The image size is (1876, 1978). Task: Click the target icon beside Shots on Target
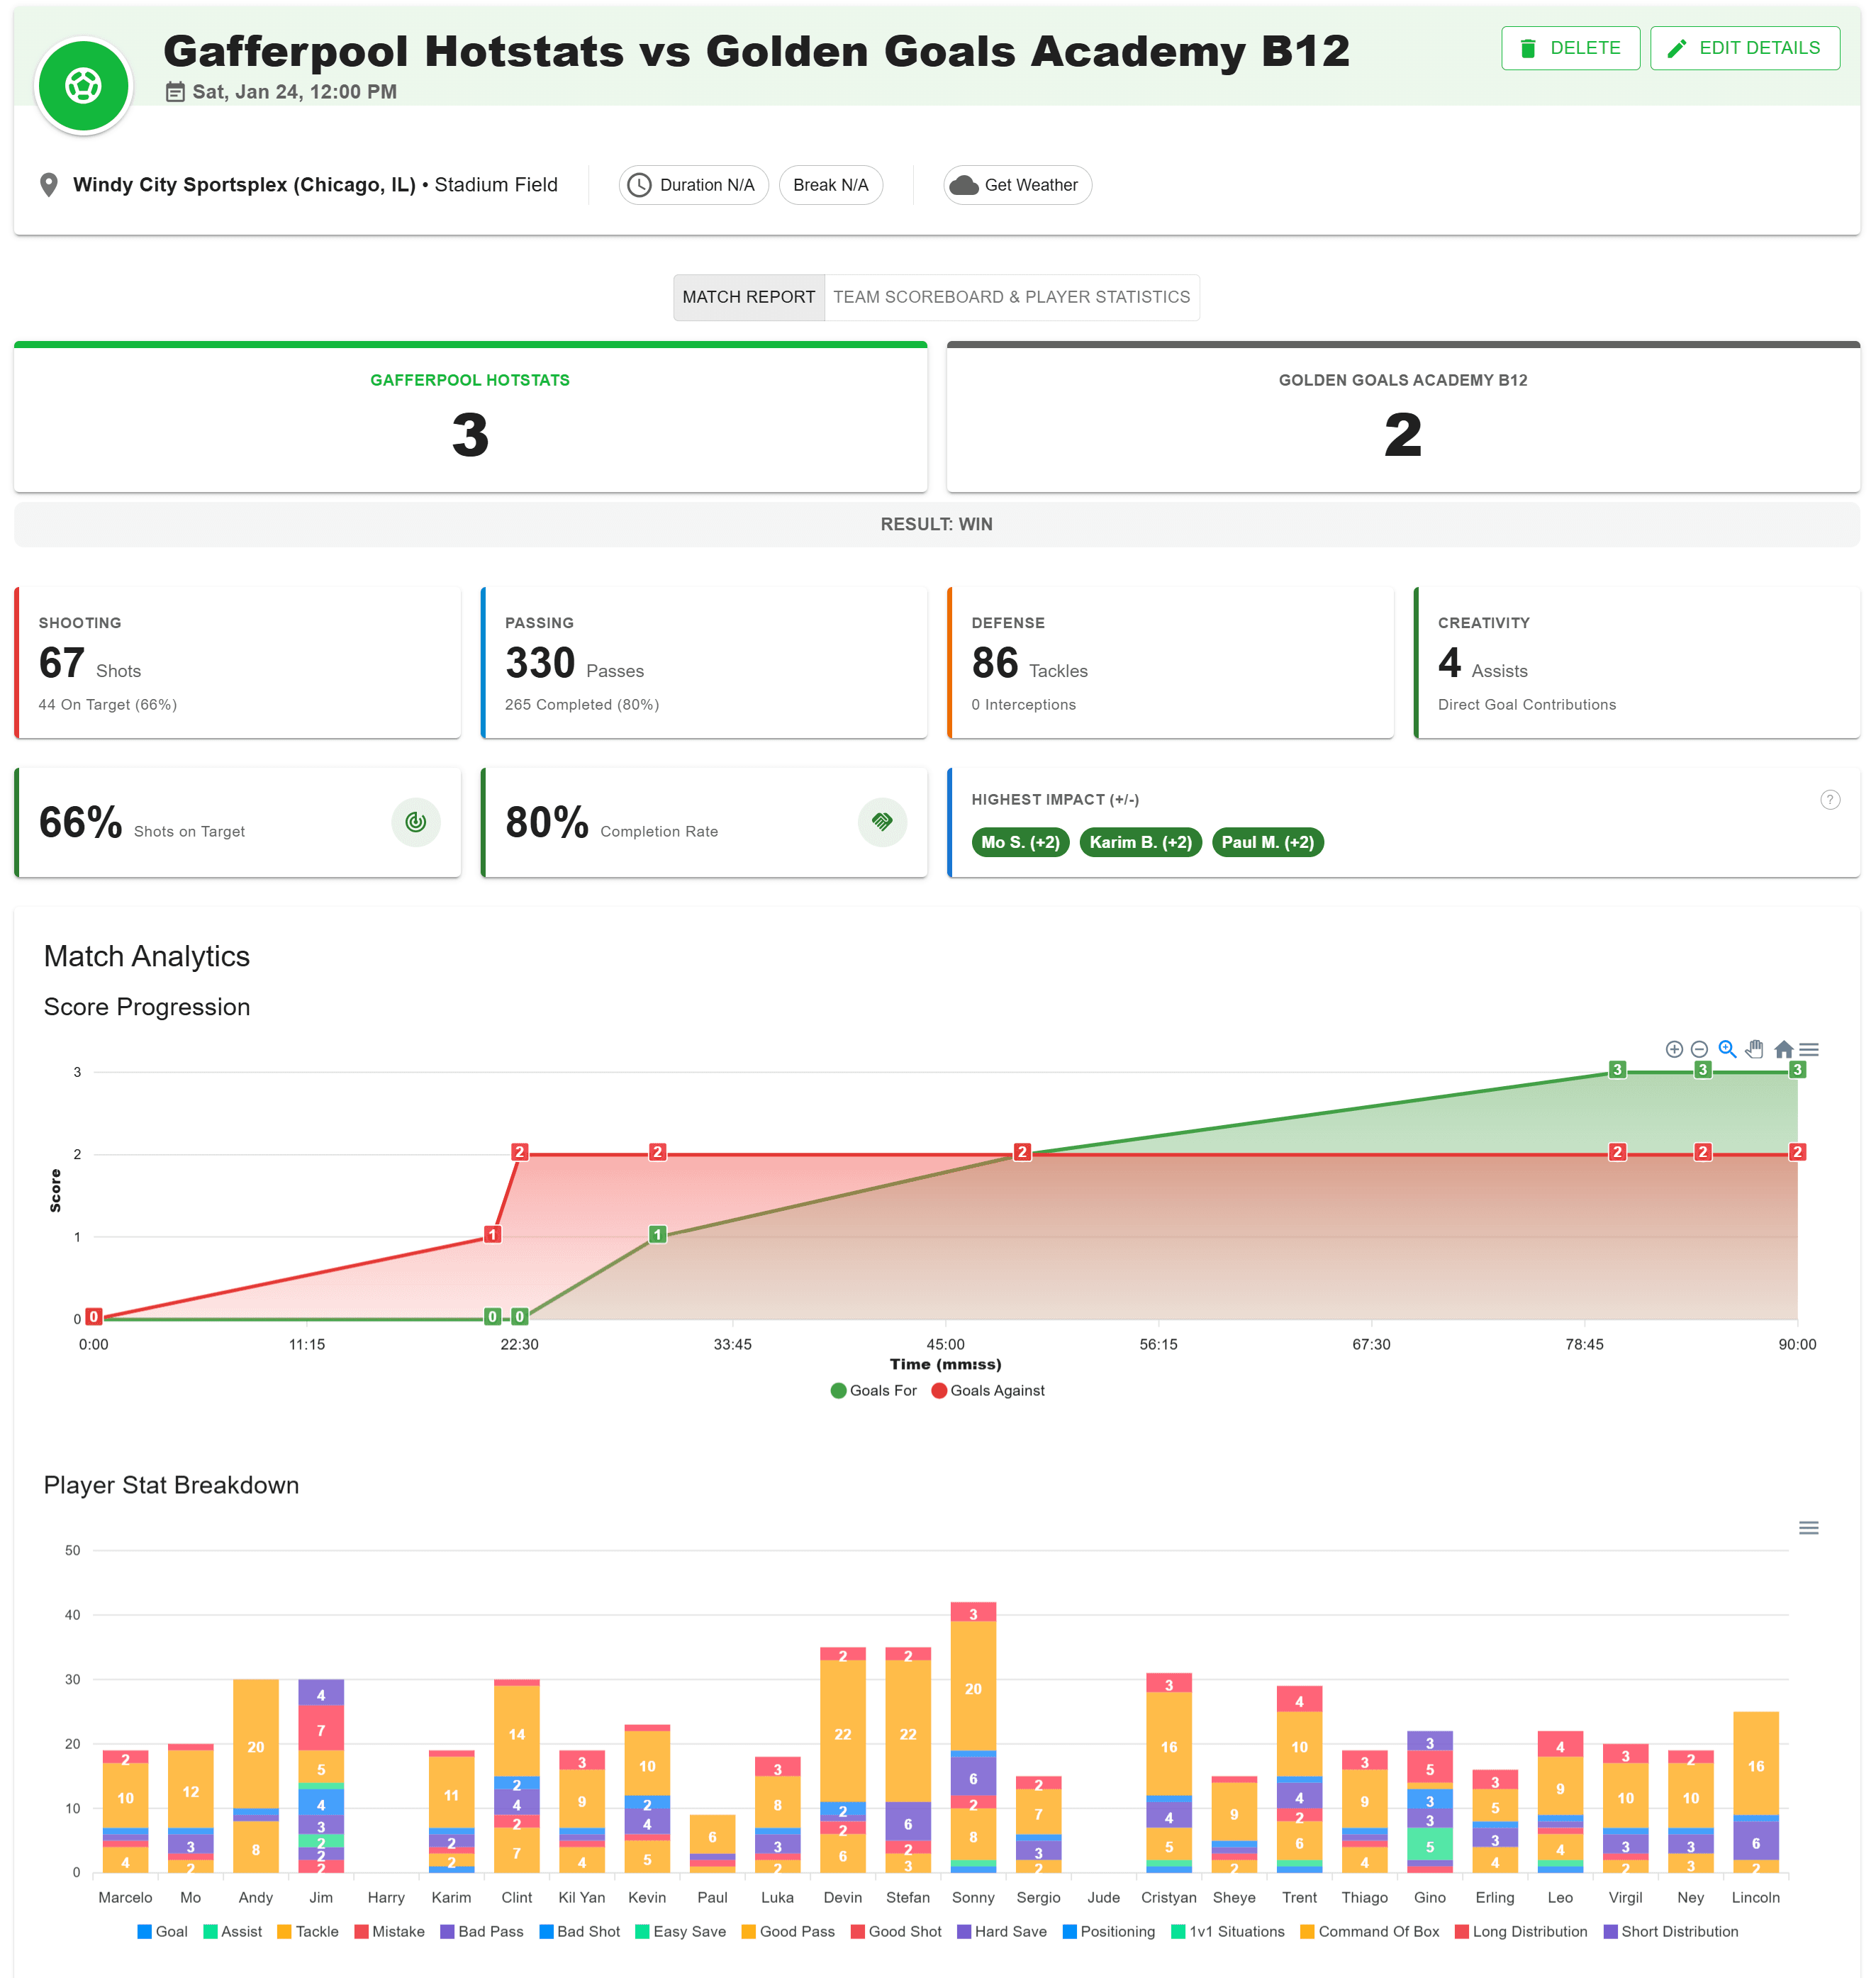415,822
